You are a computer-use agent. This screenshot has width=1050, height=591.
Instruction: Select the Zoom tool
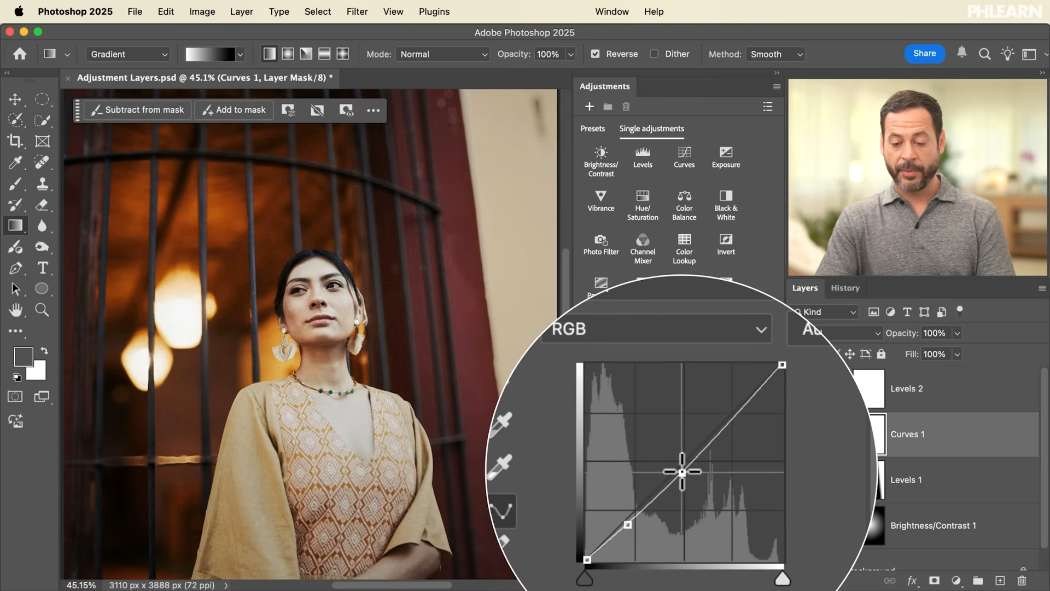click(42, 310)
